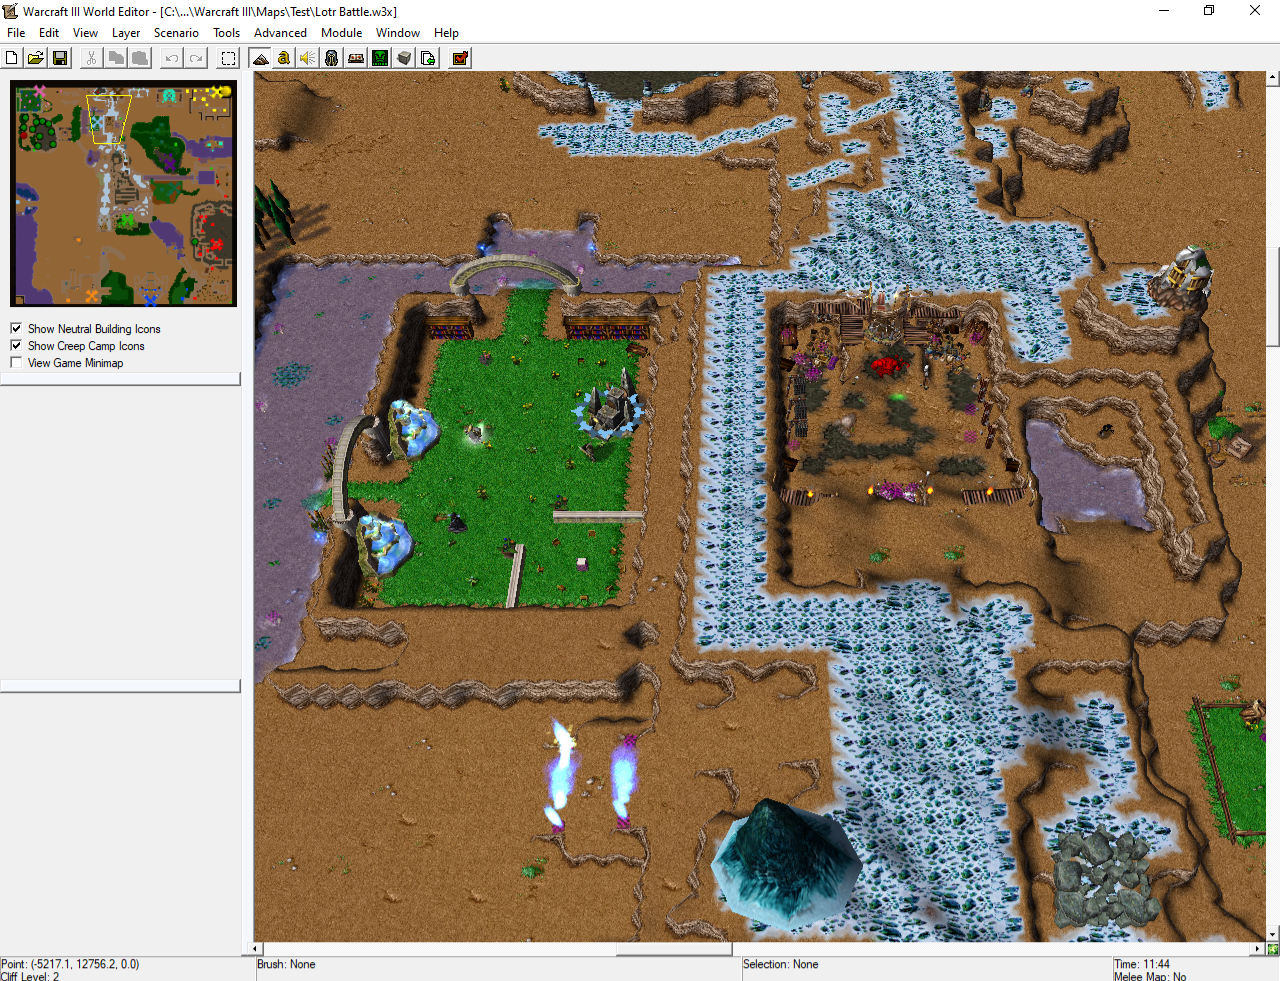Click the Undo arrow icon
The width and height of the screenshot is (1280, 981).
coord(172,58)
